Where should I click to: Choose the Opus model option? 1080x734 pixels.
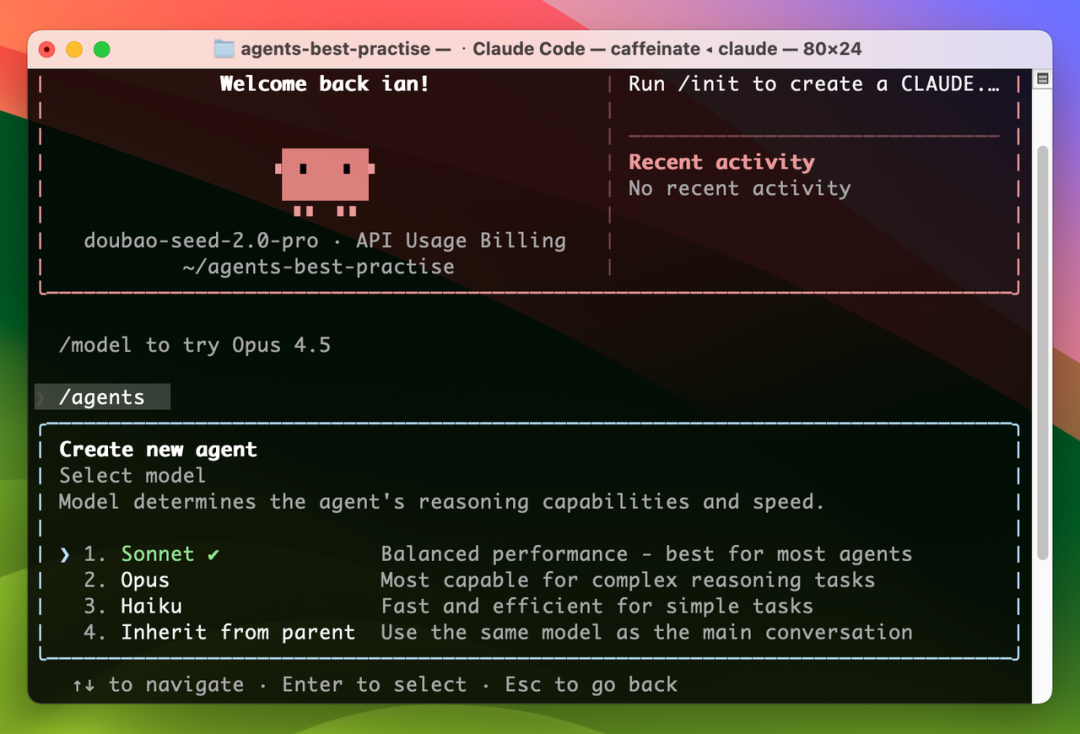click(145, 580)
